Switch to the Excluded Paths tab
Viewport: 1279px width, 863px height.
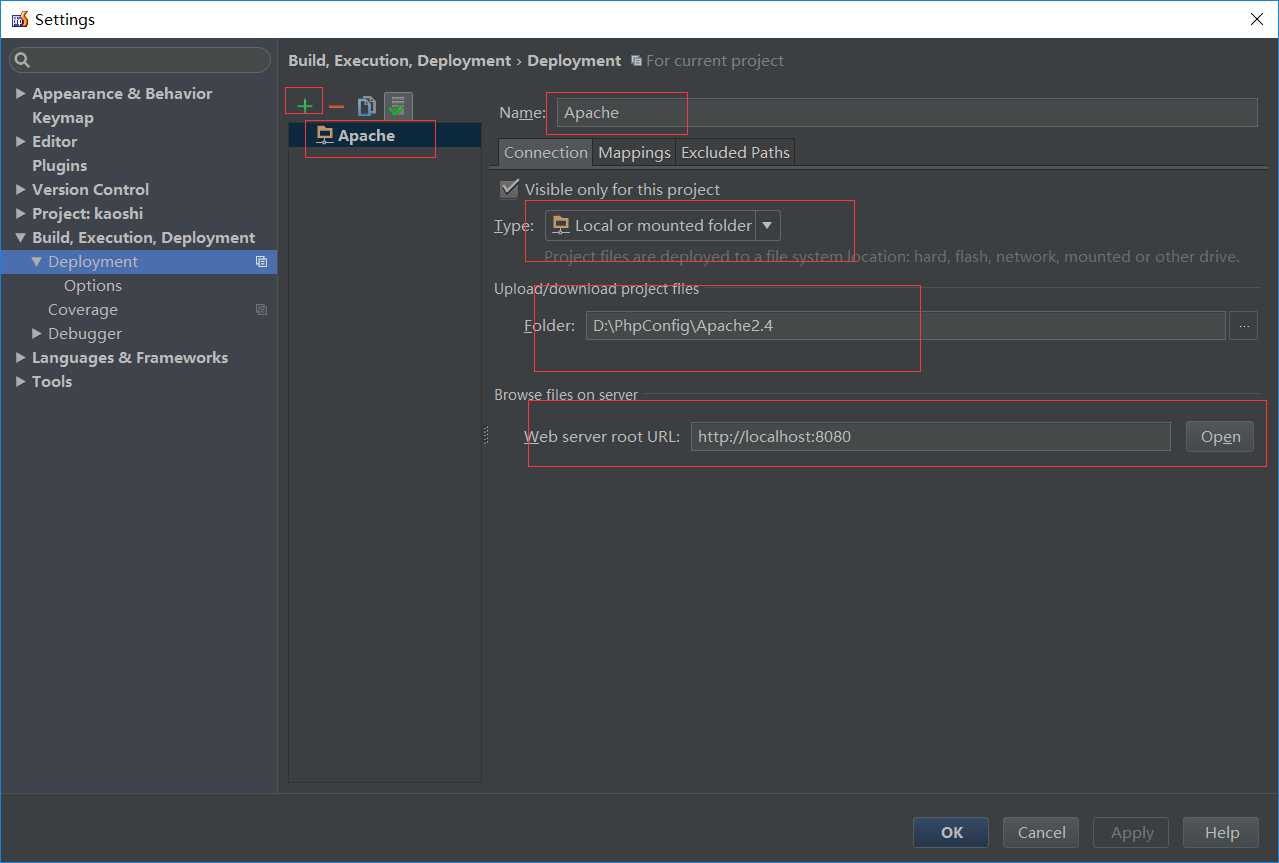pos(735,152)
